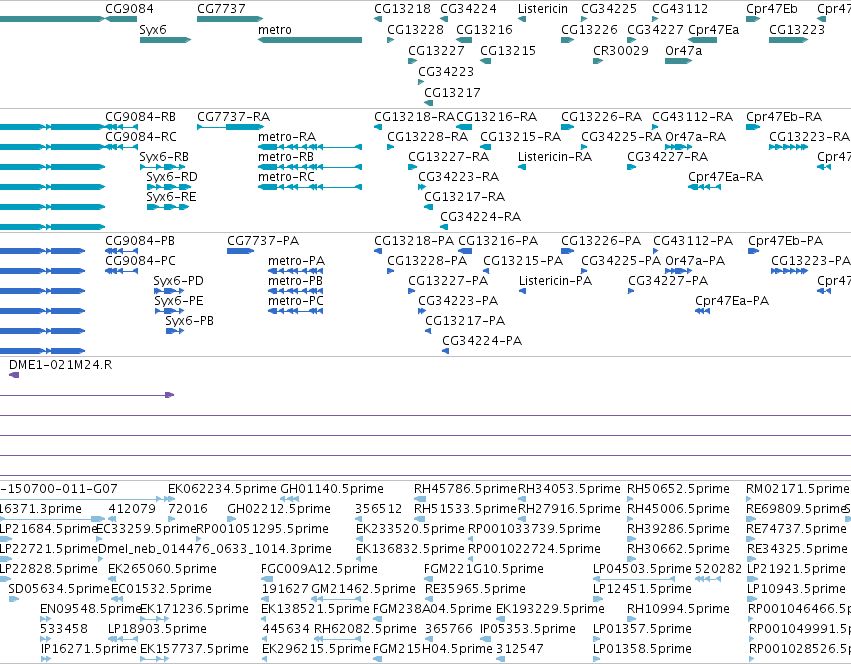Open the CG13226-RA transcript label

601,117
